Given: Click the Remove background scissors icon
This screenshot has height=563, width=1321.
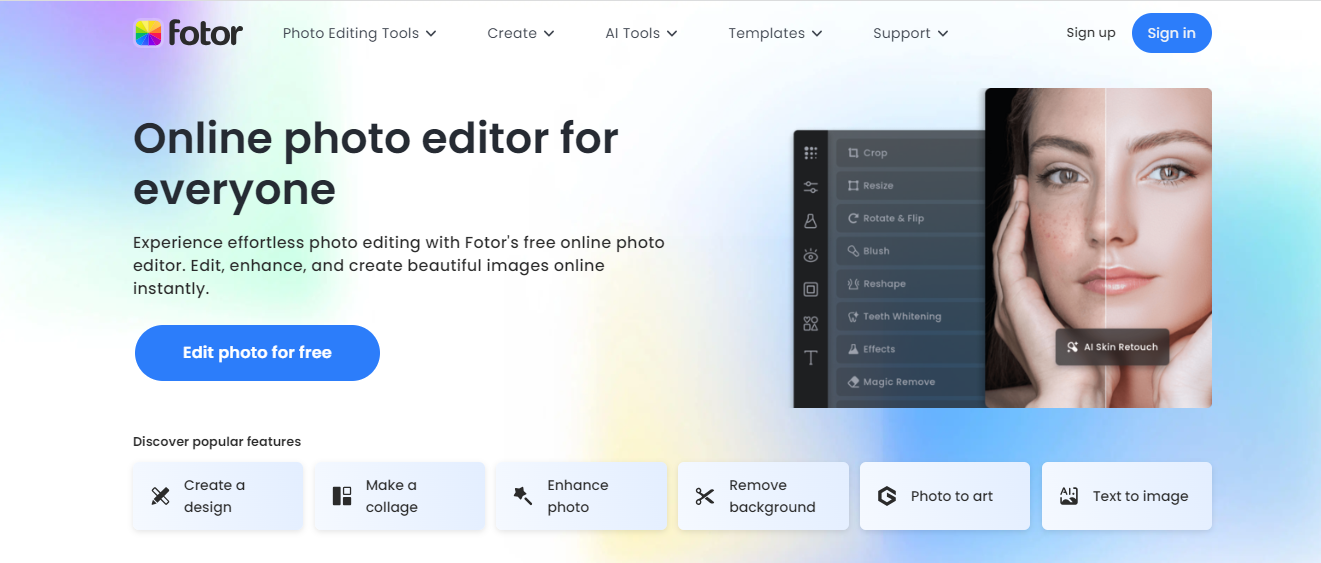Looking at the screenshot, I should 705,496.
